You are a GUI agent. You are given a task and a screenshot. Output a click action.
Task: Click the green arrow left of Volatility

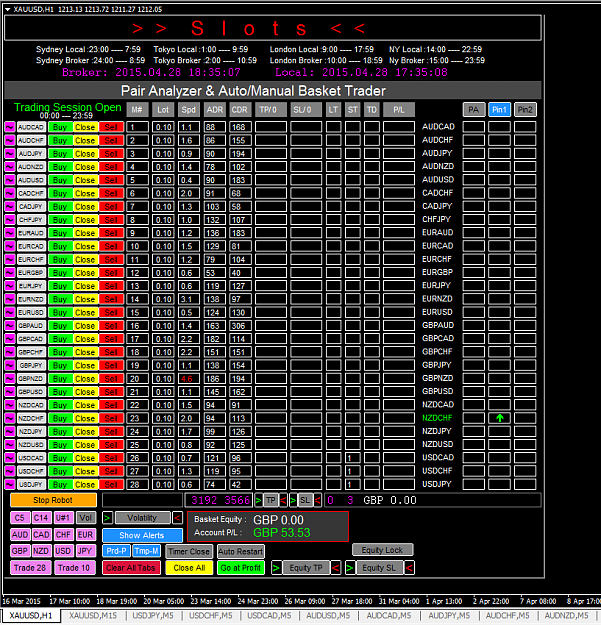(x=107, y=518)
